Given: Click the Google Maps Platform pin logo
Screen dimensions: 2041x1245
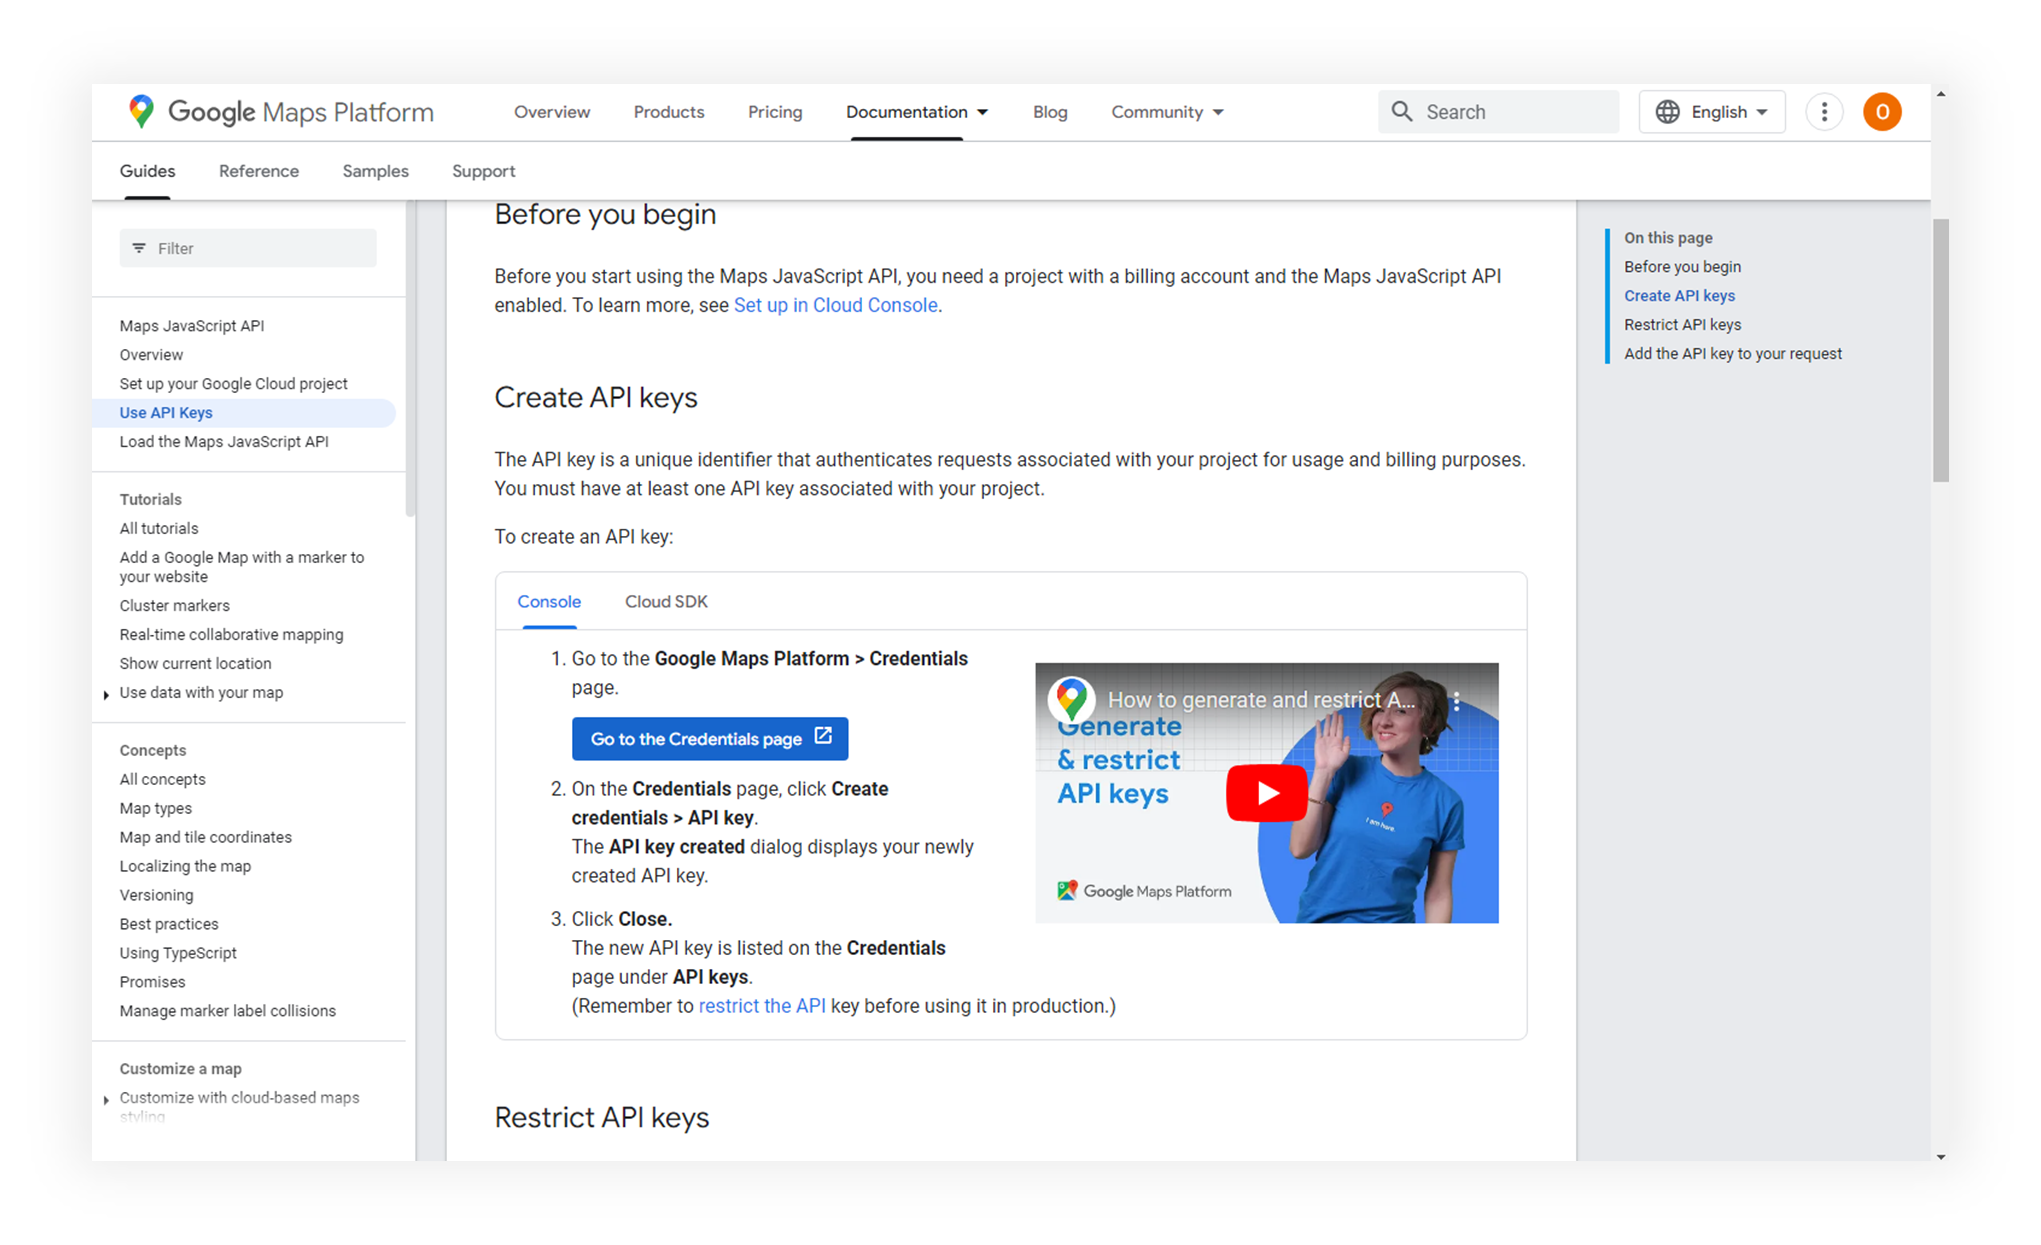Looking at the screenshot, I should [x=142, y=111].
